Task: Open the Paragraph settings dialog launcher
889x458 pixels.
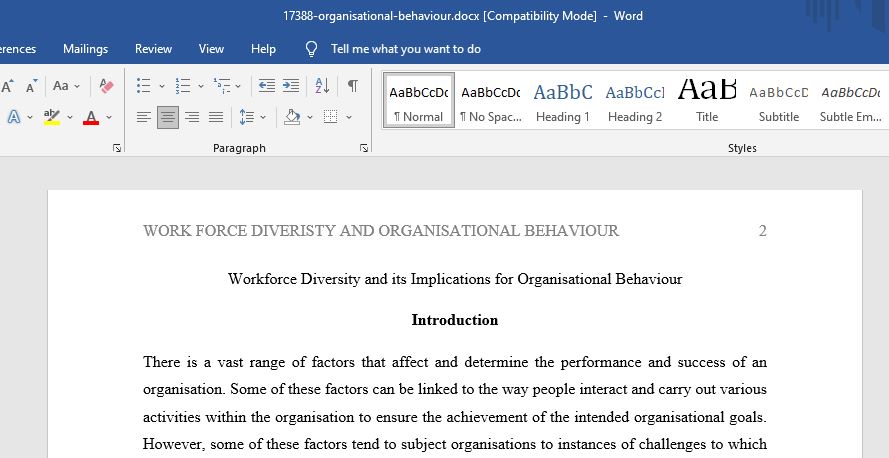Action: pyautogui.click(x=364, y=148)
